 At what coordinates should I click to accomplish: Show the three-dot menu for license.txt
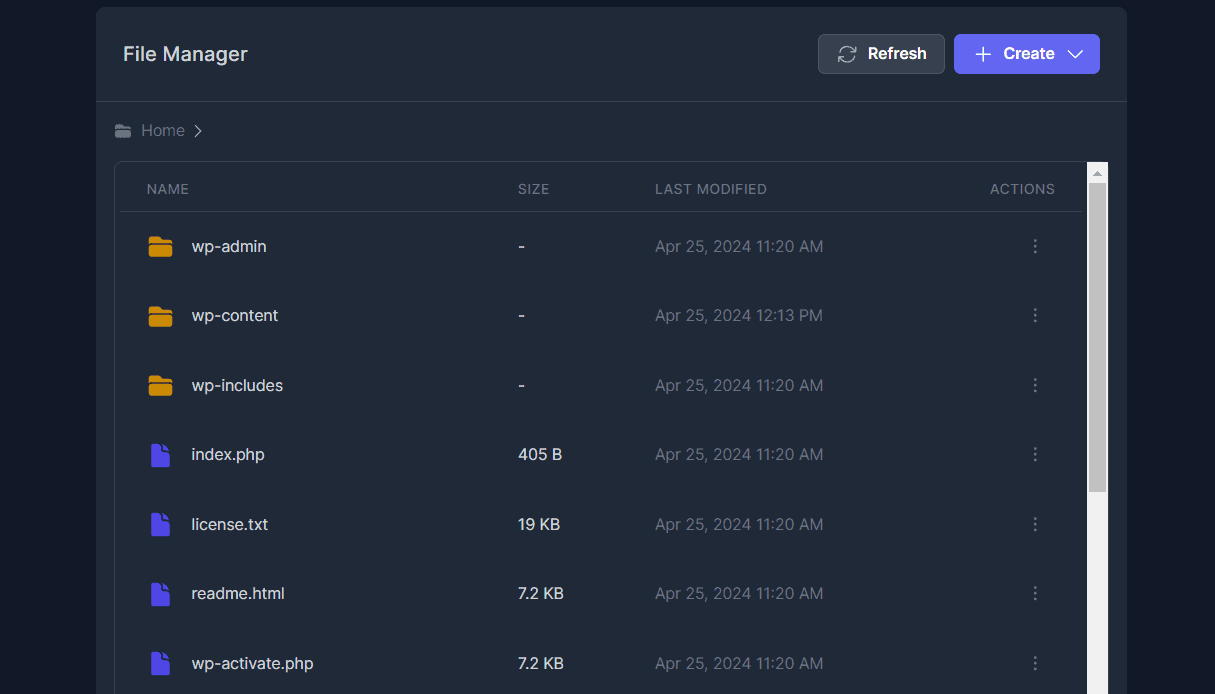[1035, 524]
